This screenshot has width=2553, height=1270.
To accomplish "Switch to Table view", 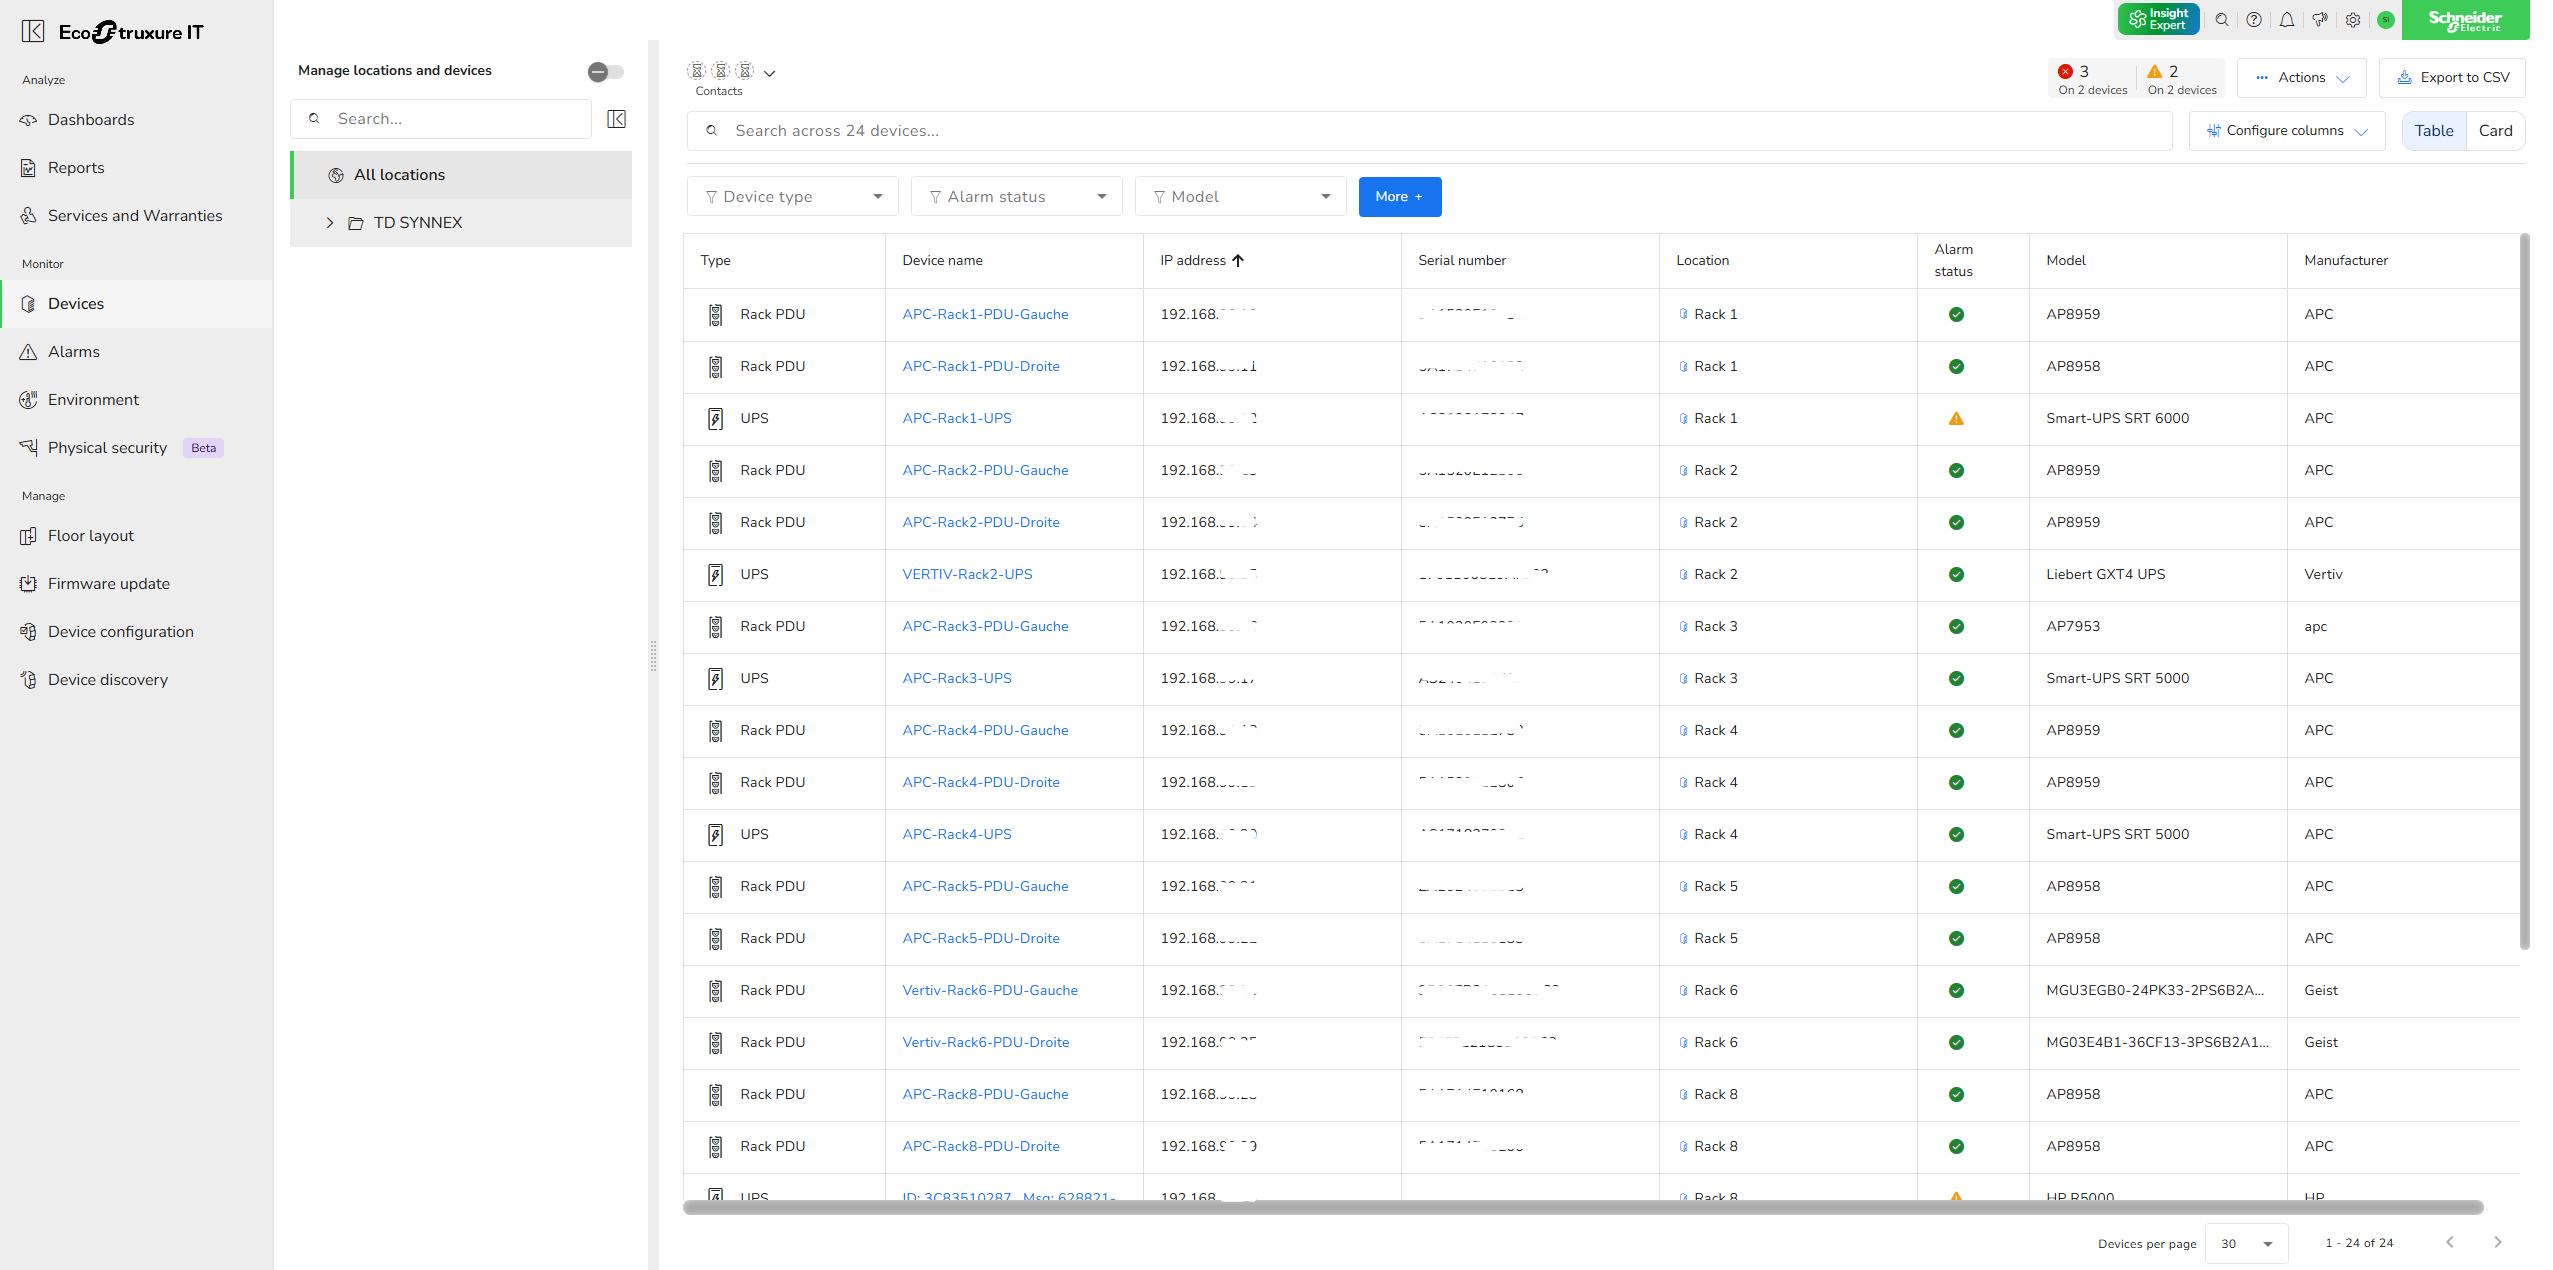I will (x=2434, y=131).
